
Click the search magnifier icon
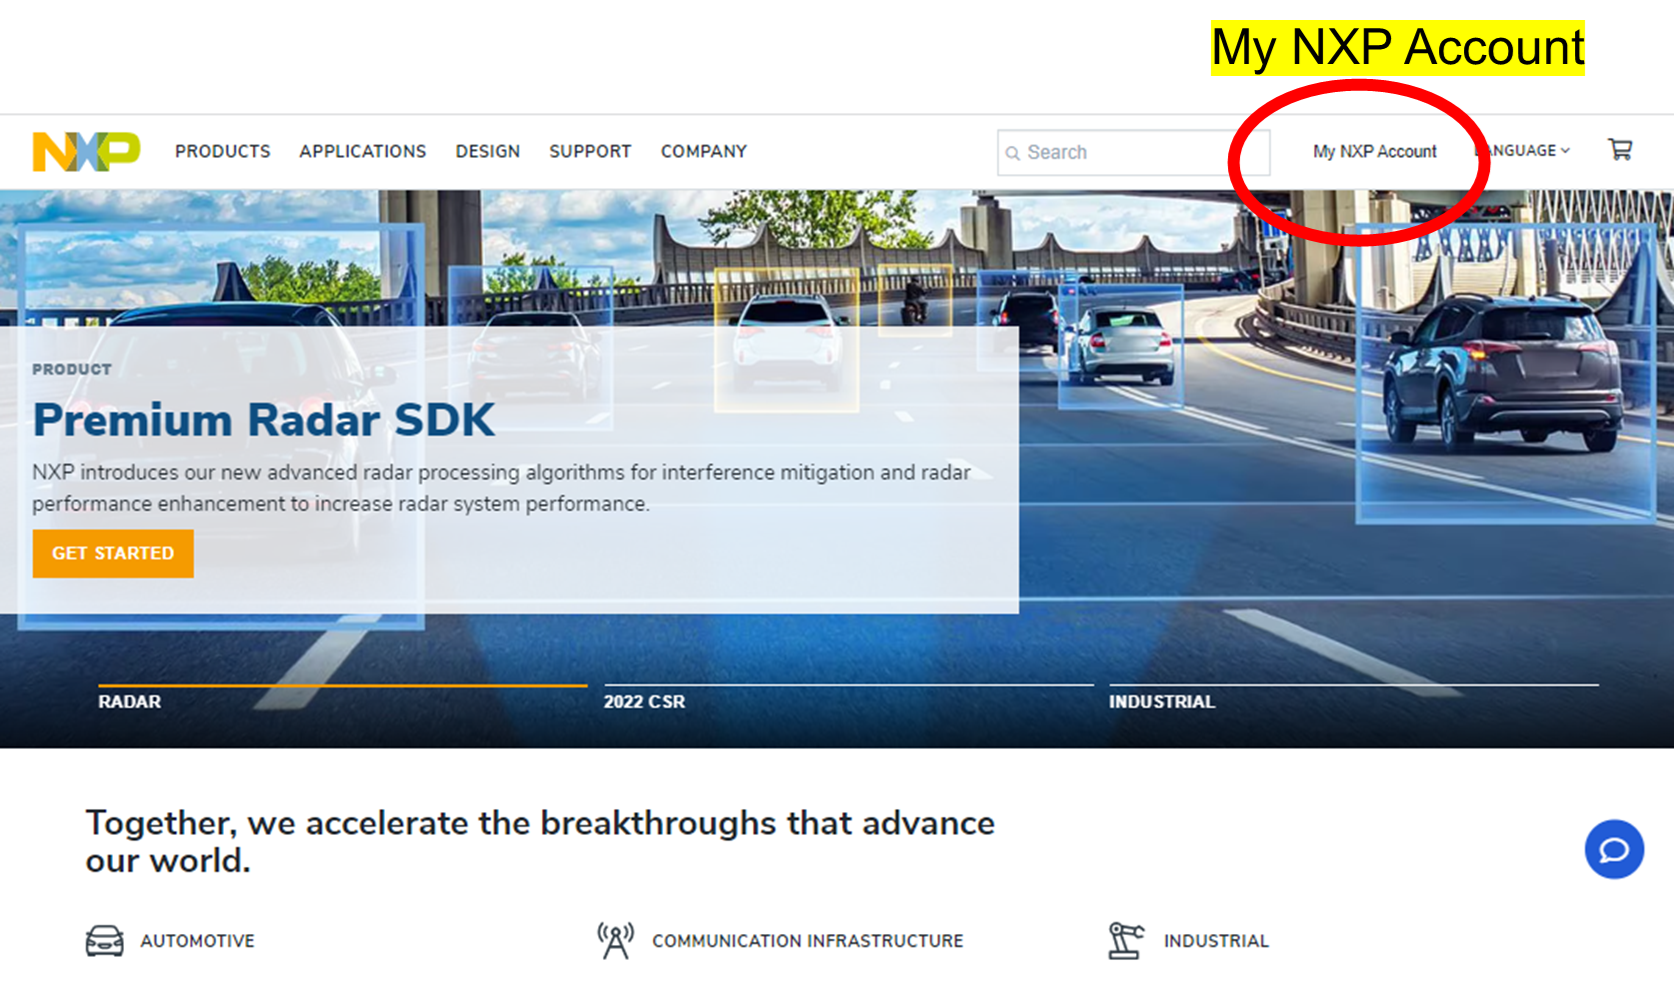pyautogui.click(x=1014, y=152)
